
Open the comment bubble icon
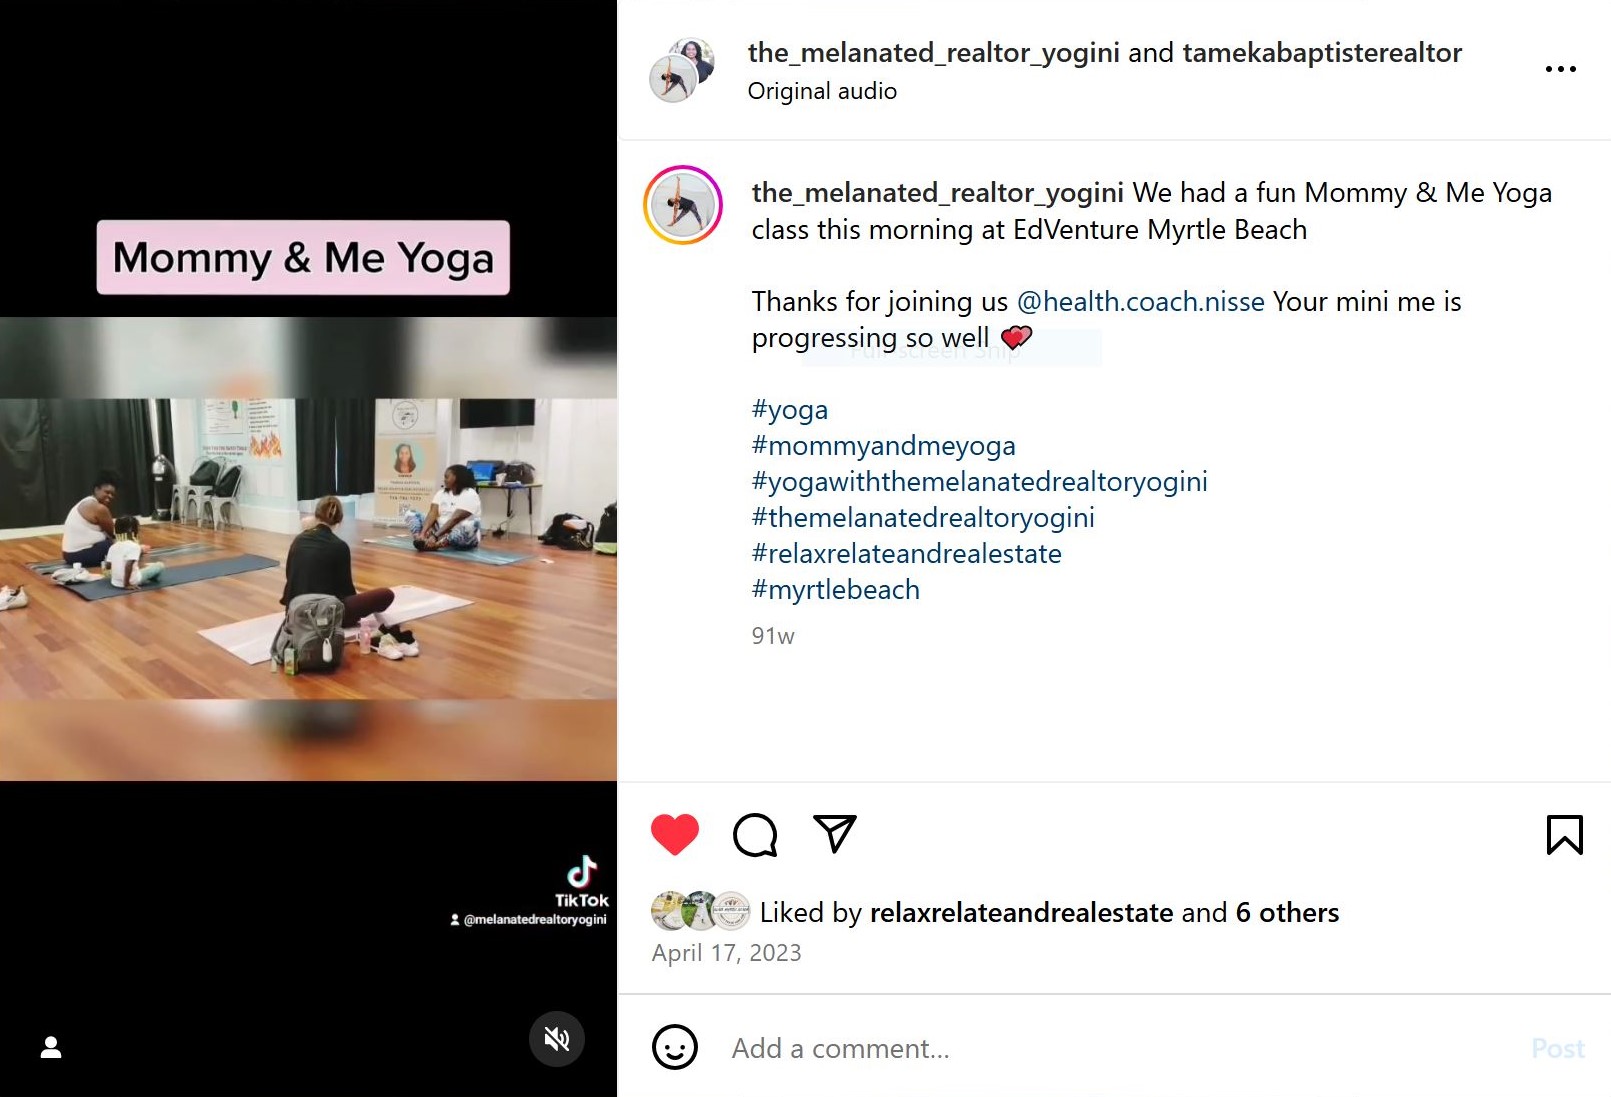click(x=755, y=835)
